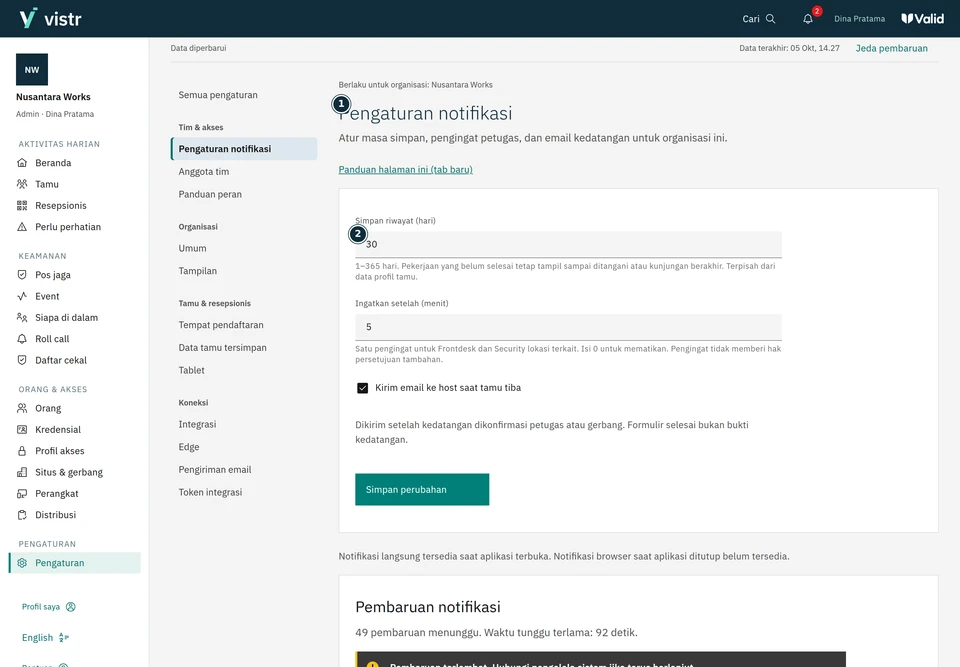Open Dina Pratama user menu
The width and height of the screenshot is (960, 667).
pos(859,19)
